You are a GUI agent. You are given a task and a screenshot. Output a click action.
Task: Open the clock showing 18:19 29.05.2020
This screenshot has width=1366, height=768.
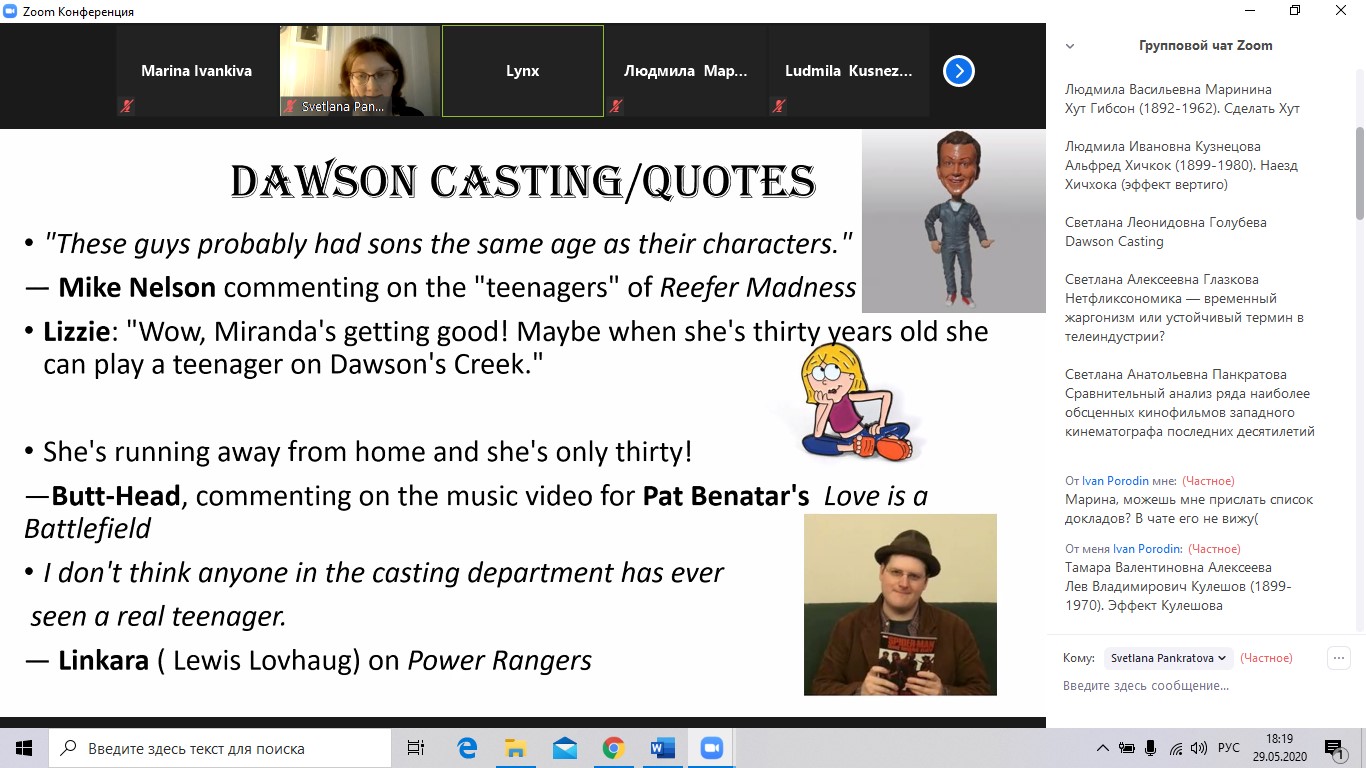pos(1279,748)
